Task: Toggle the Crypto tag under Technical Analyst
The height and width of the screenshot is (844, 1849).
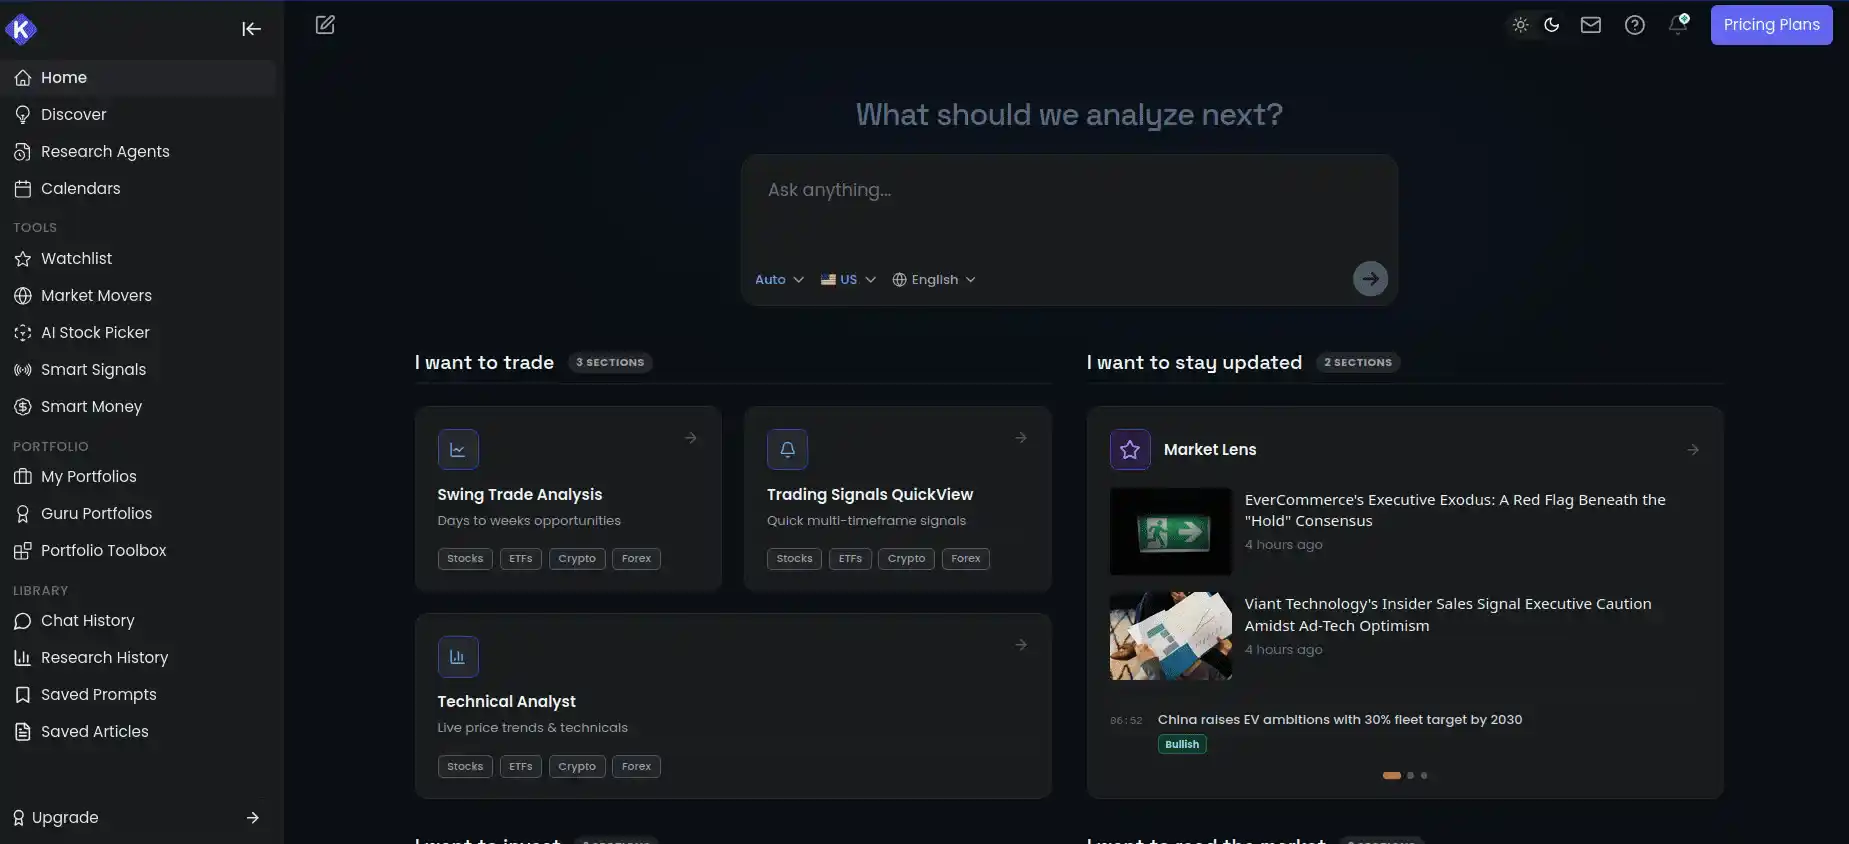Action: pyautogui.click(x=577, y=767)
